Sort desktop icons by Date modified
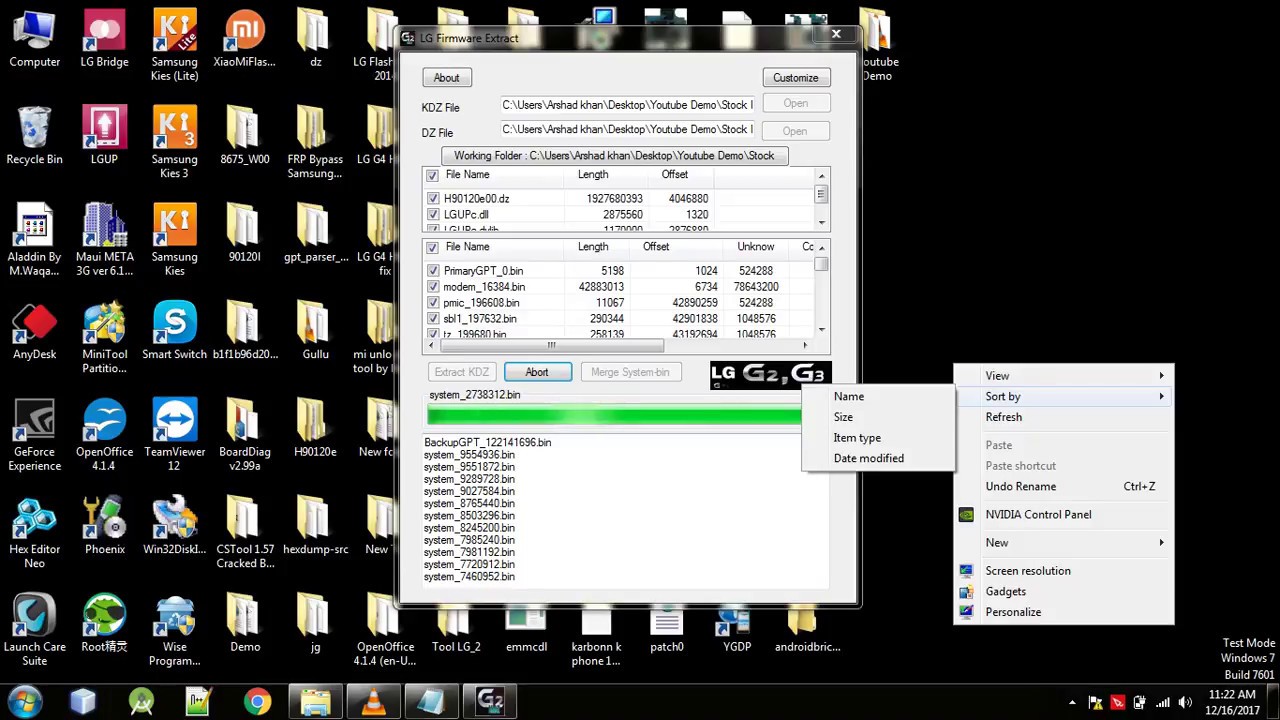 coord(868,458)
